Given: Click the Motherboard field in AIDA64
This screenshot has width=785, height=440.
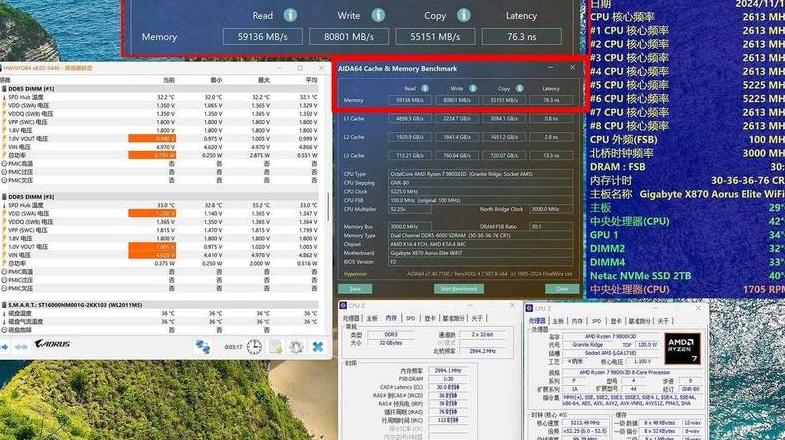Looking at the screenshot, I should click(481, 253).
